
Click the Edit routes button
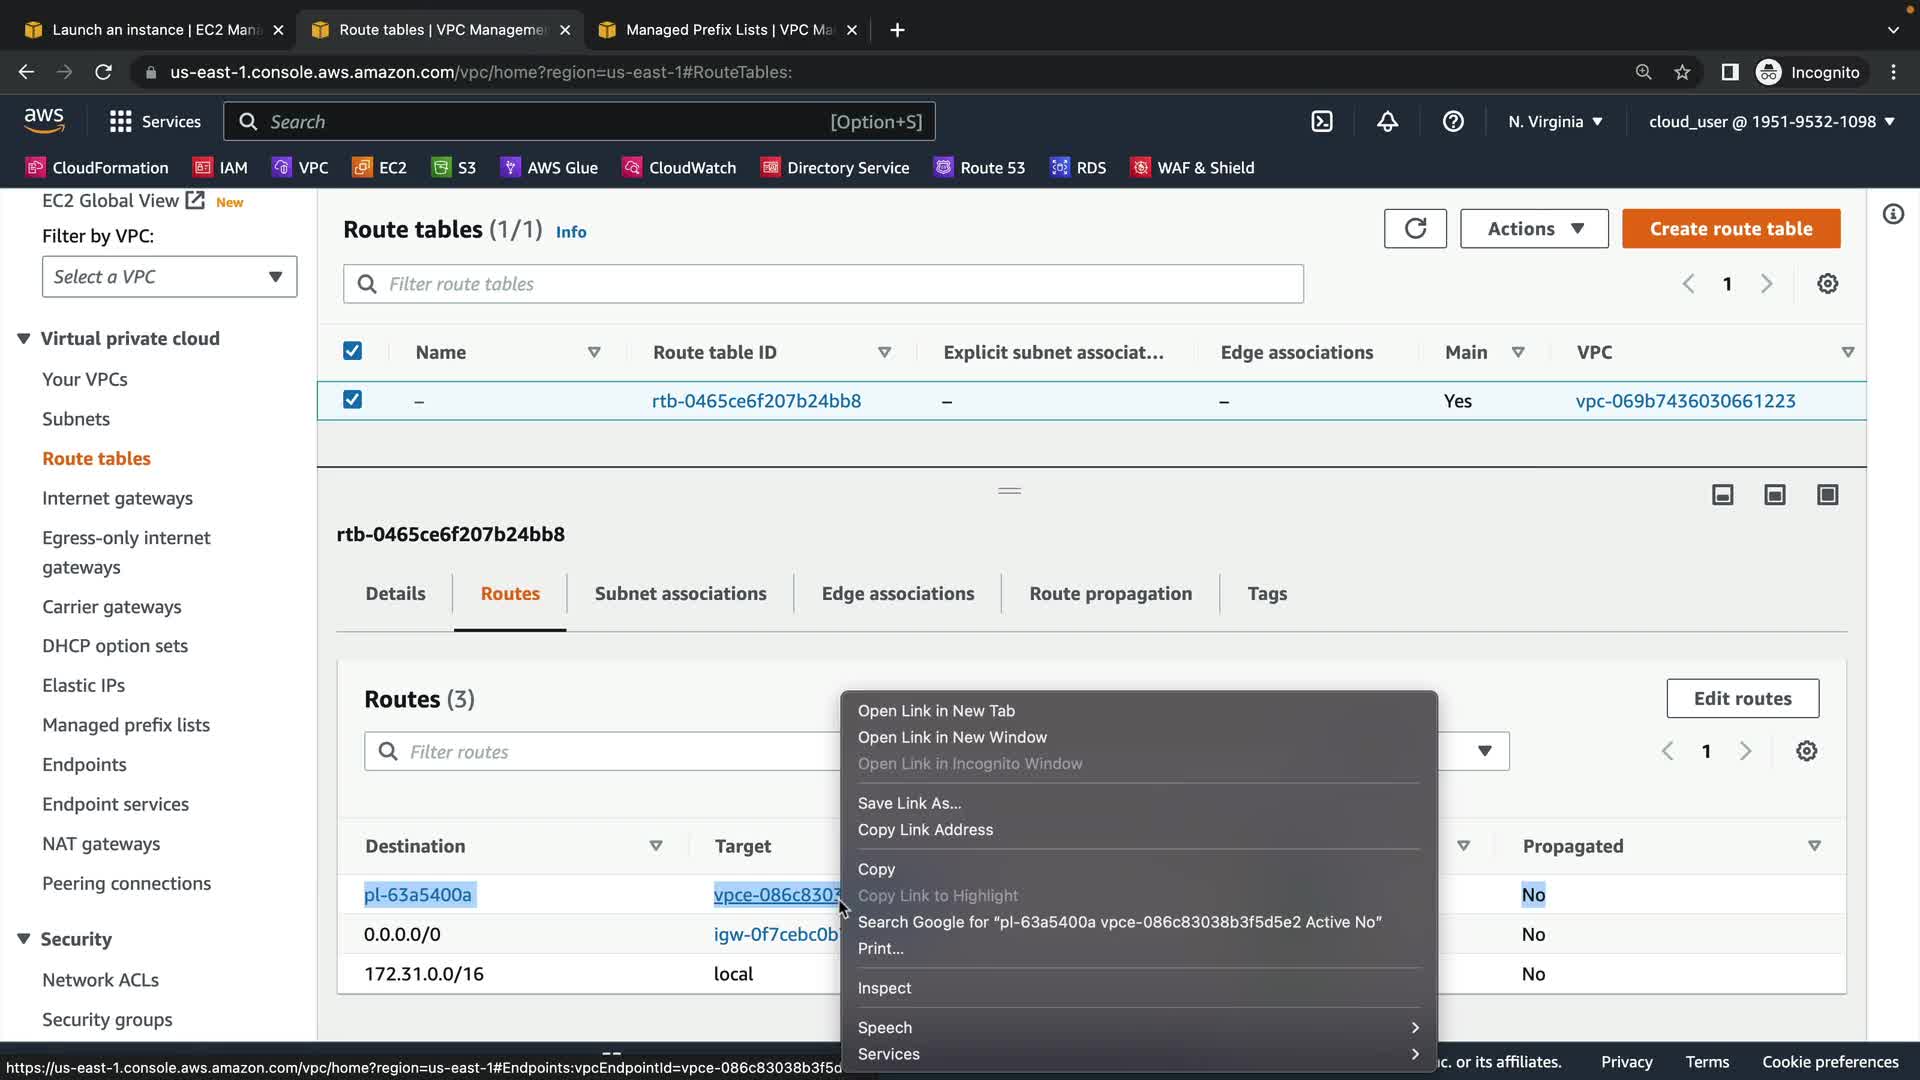pos(1742,699)
